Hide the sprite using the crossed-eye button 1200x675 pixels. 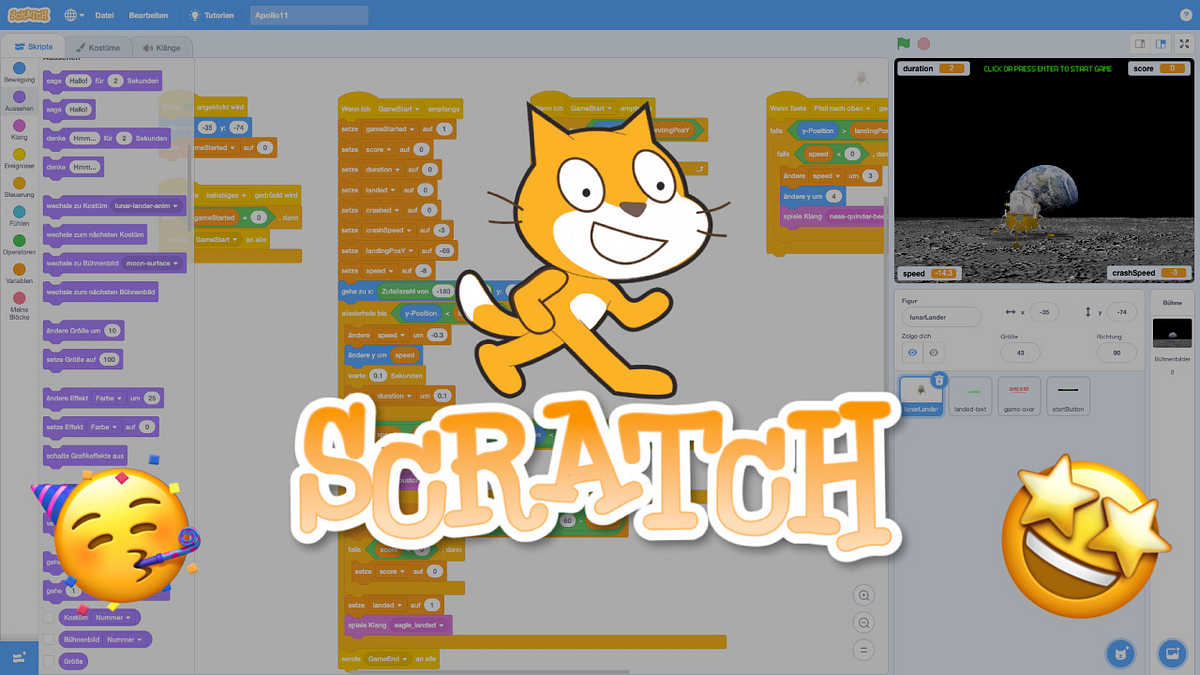(933, 353)
